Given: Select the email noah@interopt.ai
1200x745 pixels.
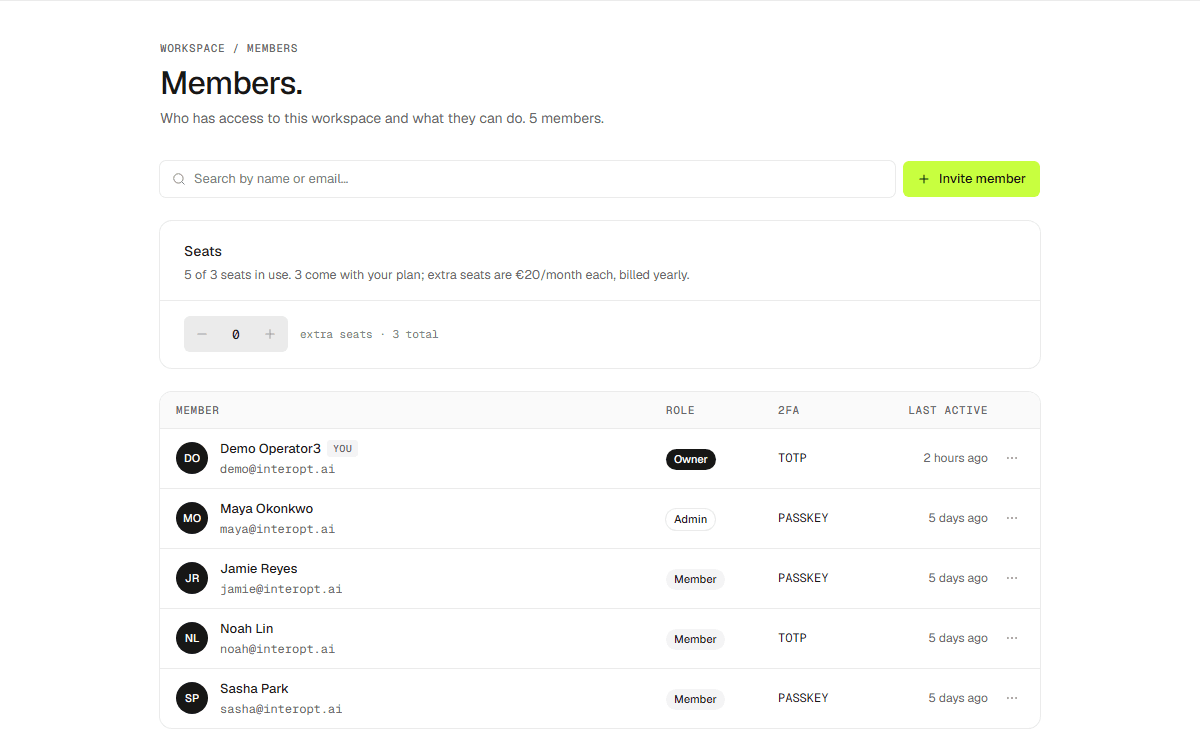Looking at the screenshot, I should [x=277, y=649].
